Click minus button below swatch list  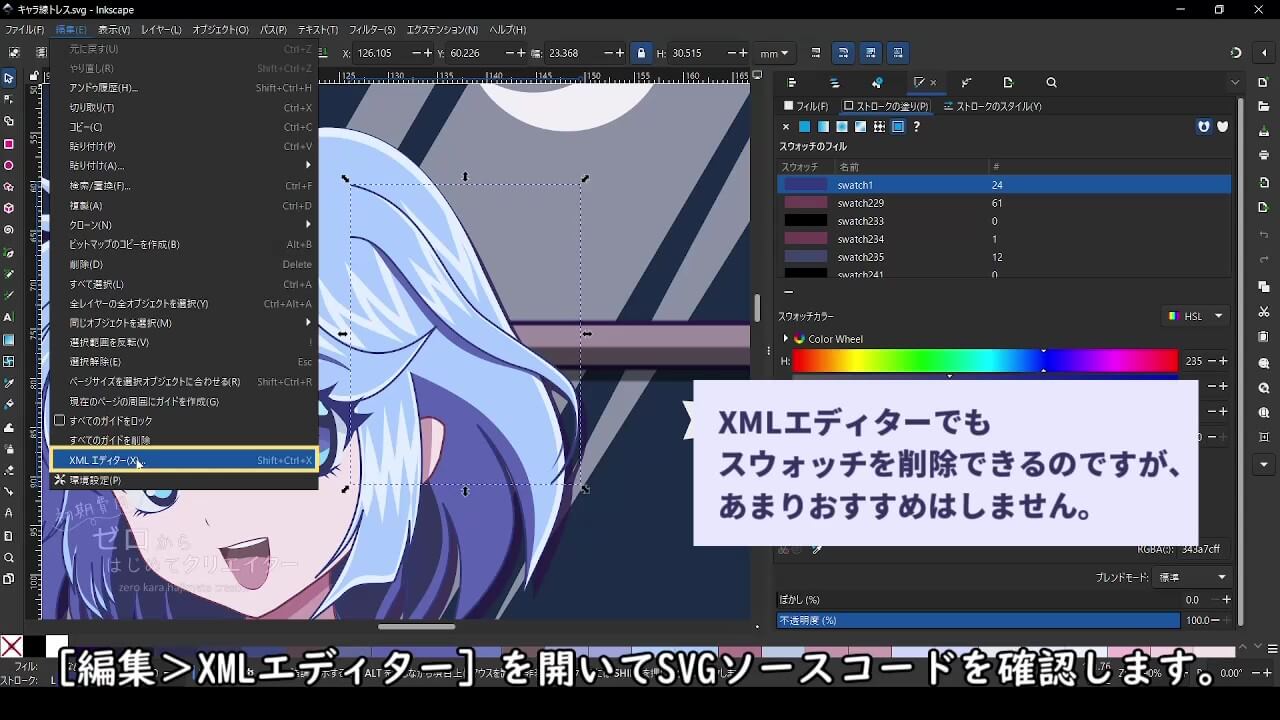click(x=788, y=292)
